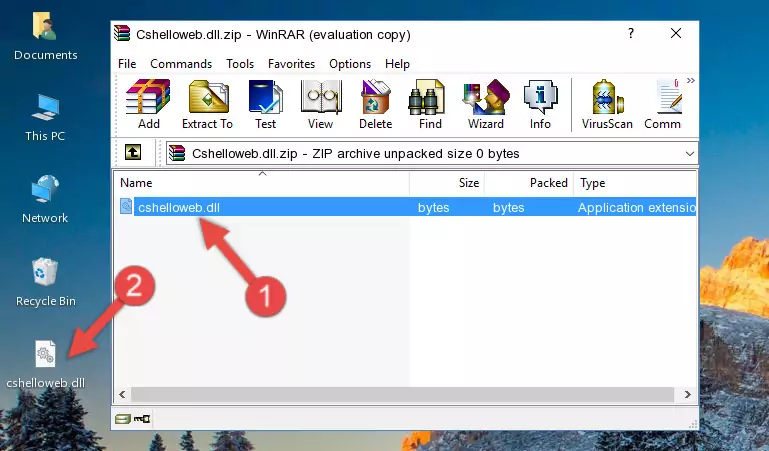Sort list by Size column

[x=447, y=183]
